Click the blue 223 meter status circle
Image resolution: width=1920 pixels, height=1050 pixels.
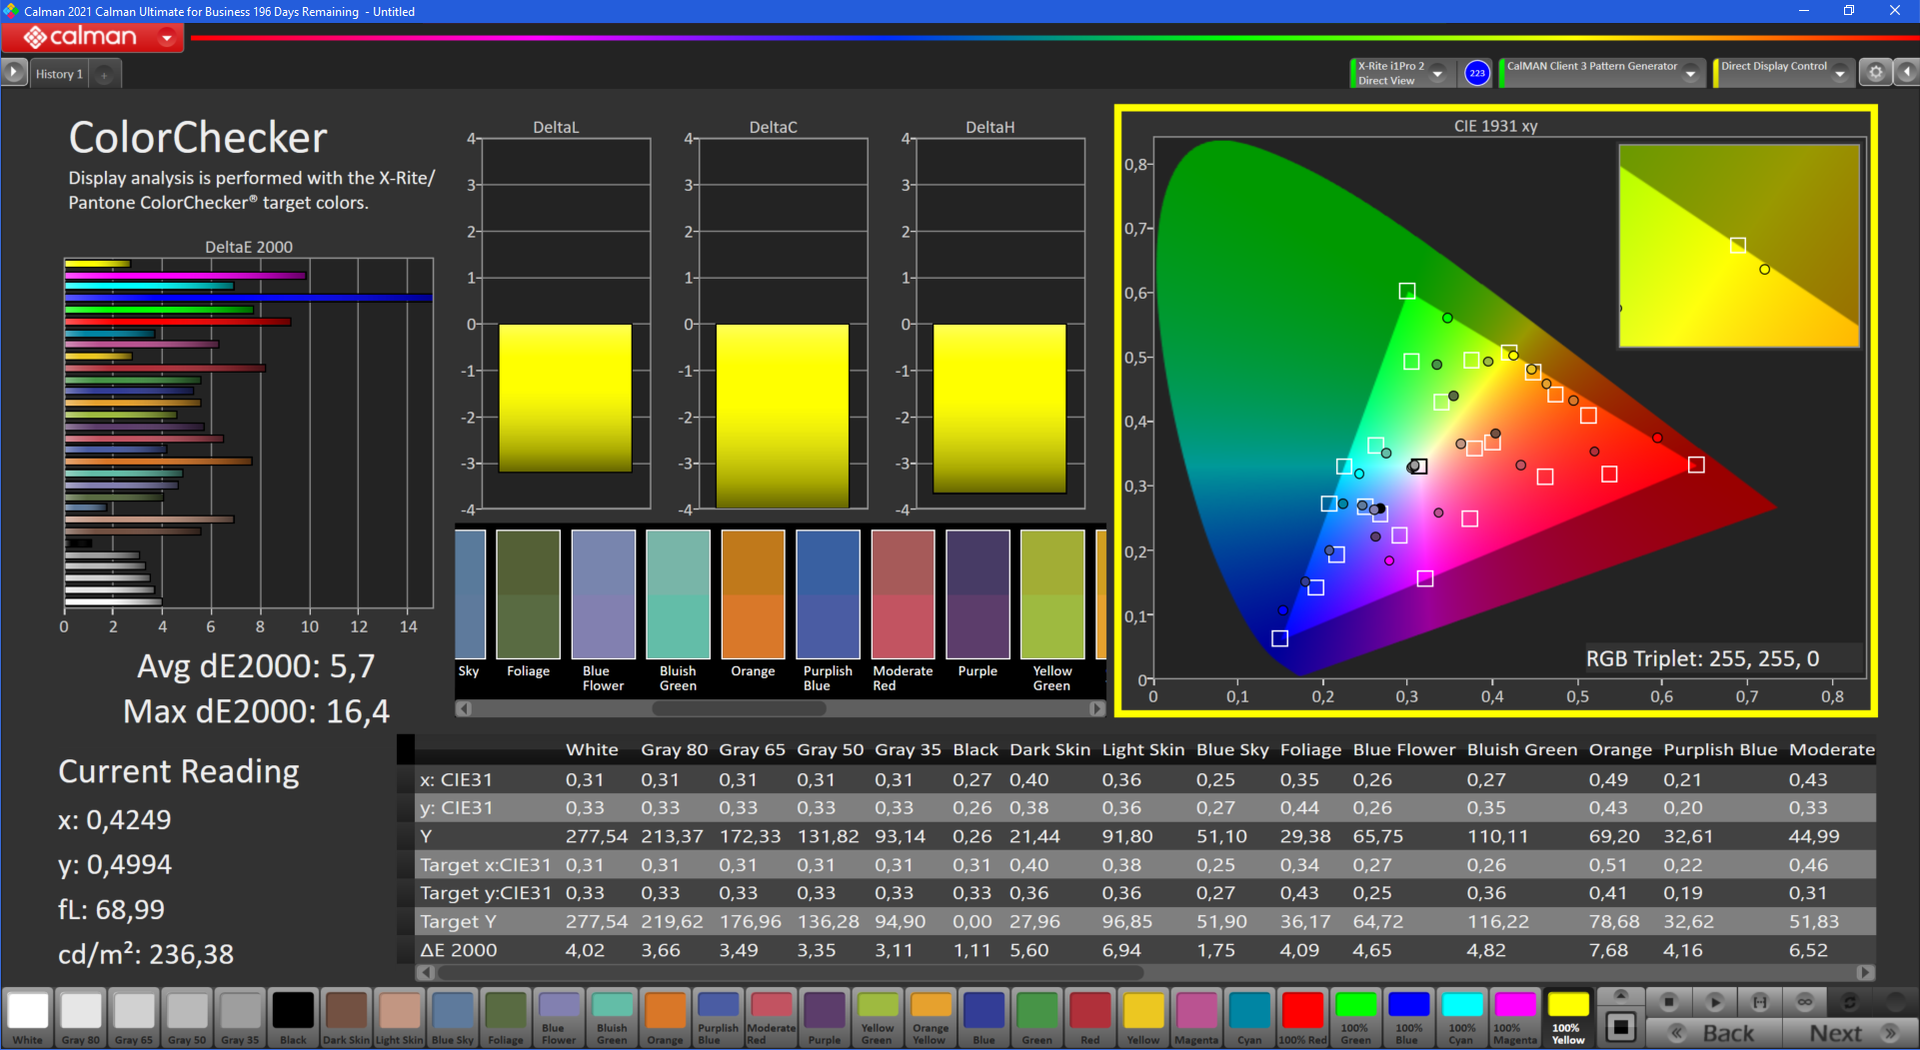[x=1477, y=73]
